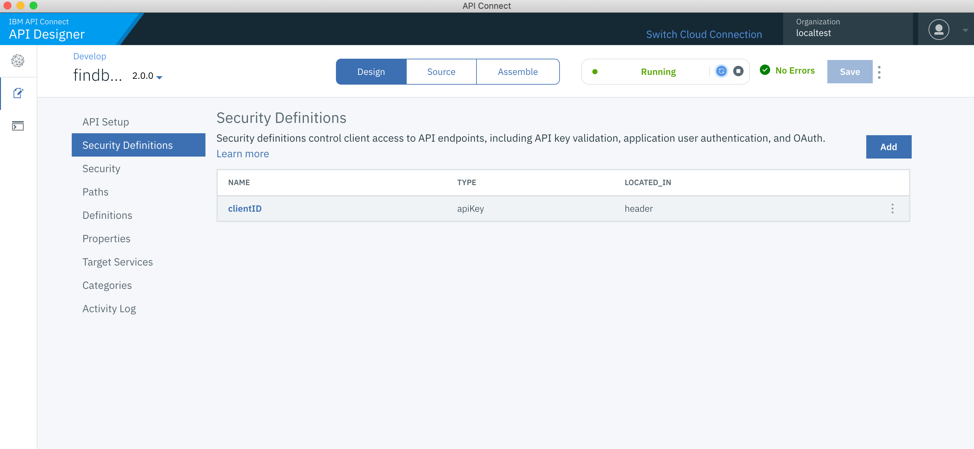Open the clientID security definition
The width and height of the screenshot is (974, 449).
[245, 209]
